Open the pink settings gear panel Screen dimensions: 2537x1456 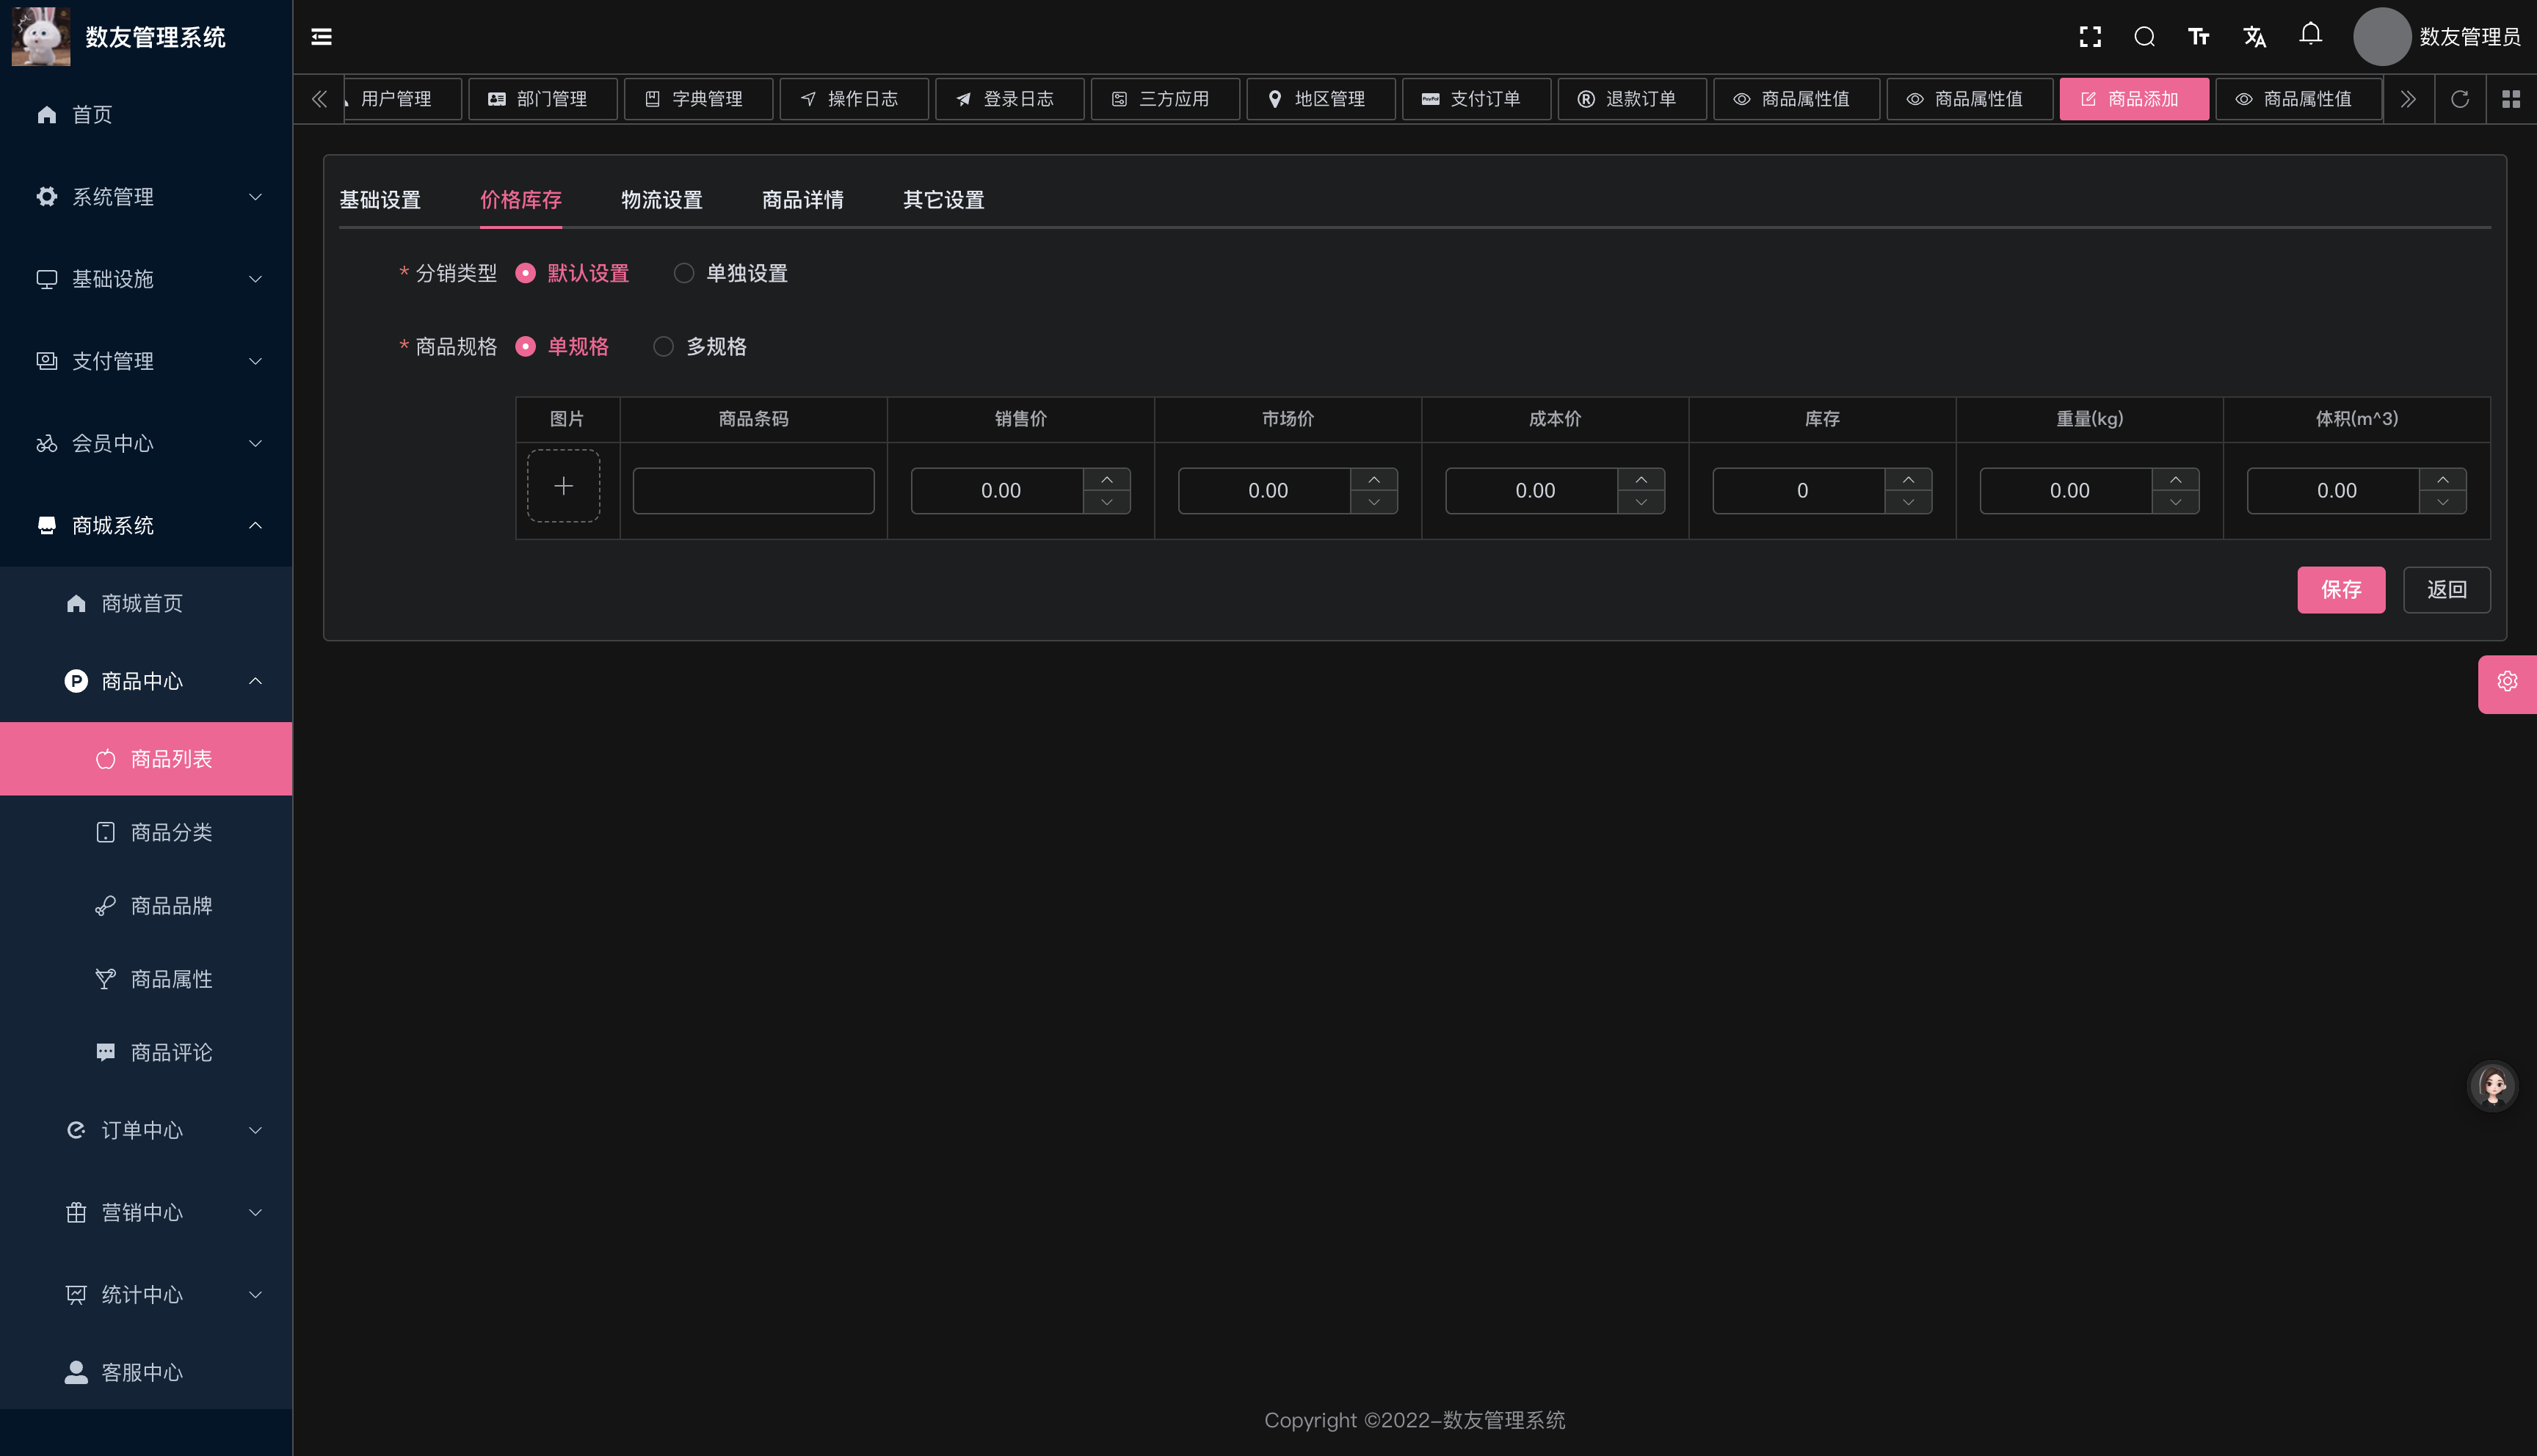pos(2507,683)
